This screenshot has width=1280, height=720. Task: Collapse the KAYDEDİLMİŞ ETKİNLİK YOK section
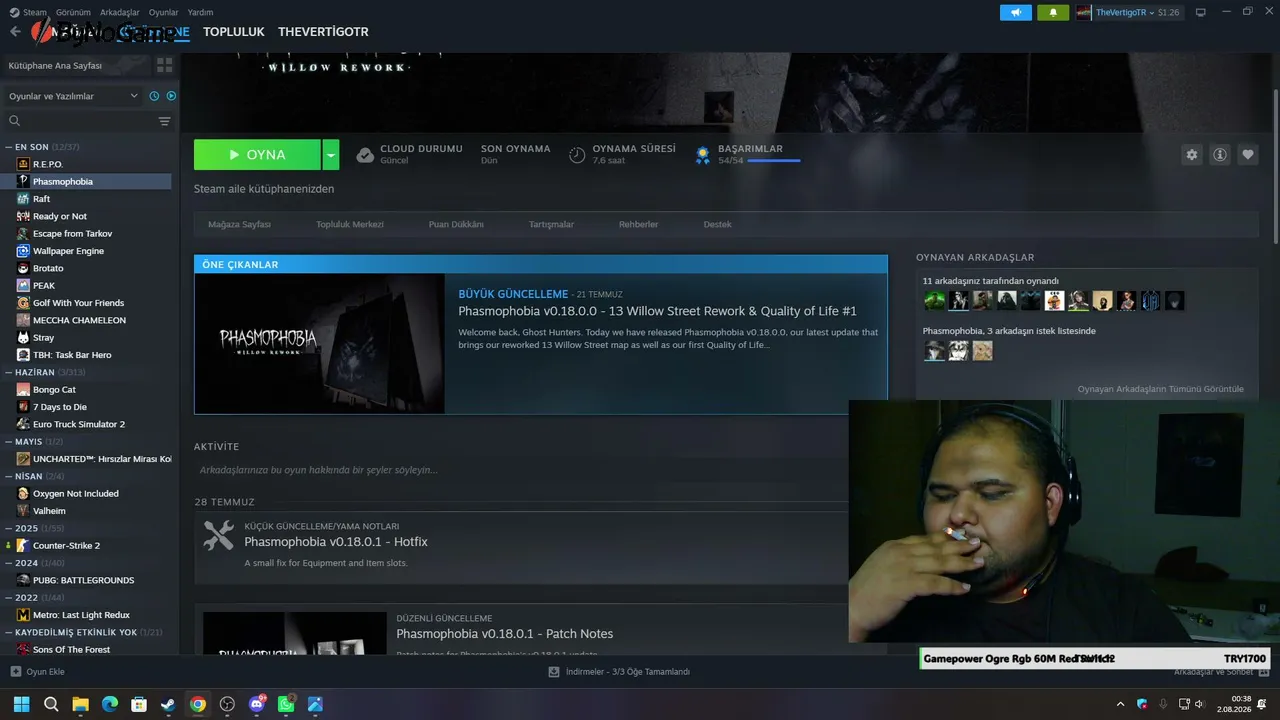[9, 632]
